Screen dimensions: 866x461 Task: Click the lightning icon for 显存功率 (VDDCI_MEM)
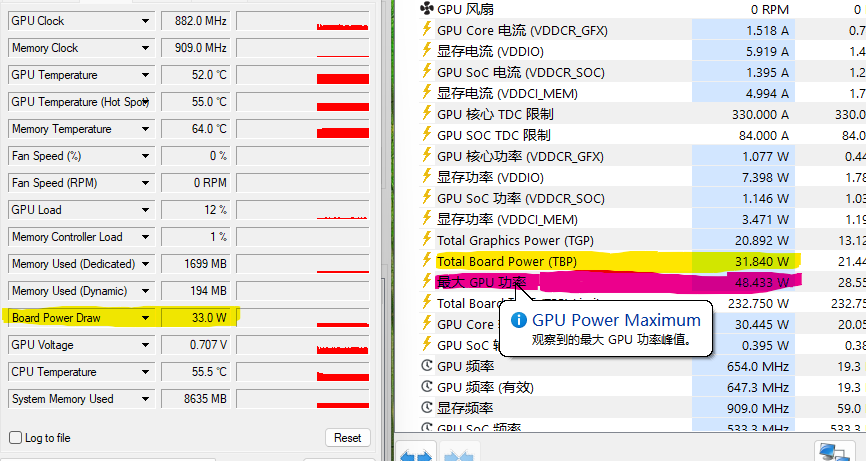pyautogui.click(x=426, y=218)
